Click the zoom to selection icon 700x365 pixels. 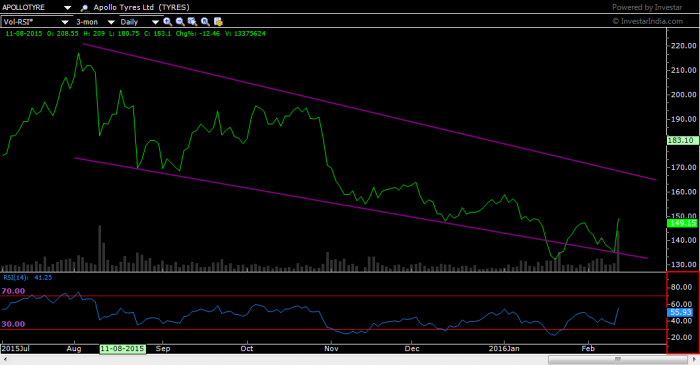[192, 21]
